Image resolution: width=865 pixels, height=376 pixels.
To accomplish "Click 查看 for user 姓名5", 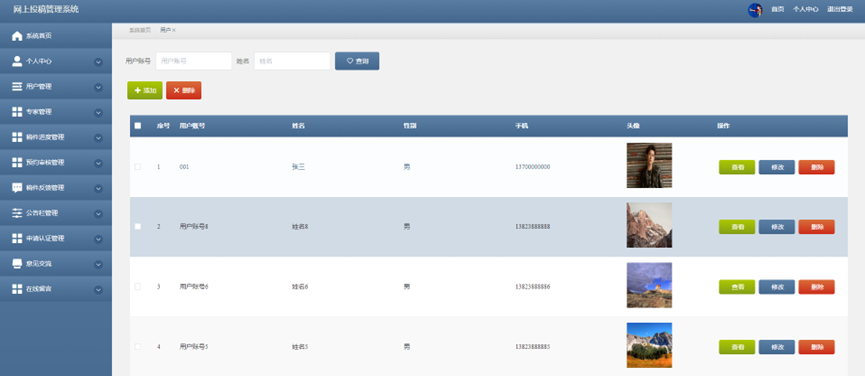I will click(737, 347).
